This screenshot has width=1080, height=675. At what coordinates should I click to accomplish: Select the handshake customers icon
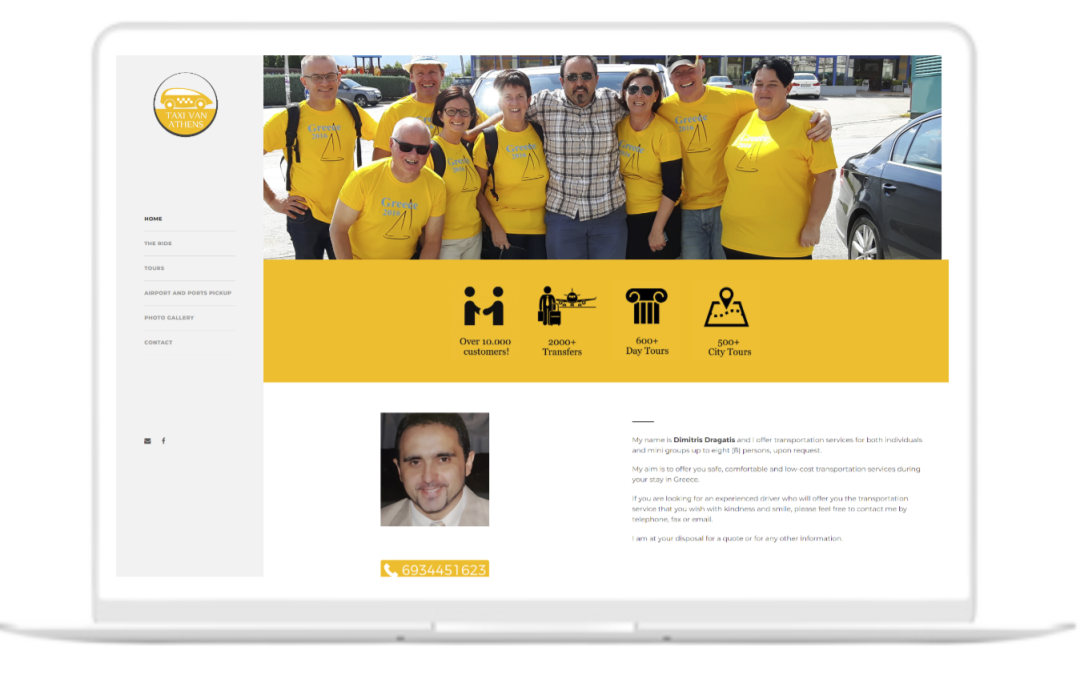coord(482,305)
